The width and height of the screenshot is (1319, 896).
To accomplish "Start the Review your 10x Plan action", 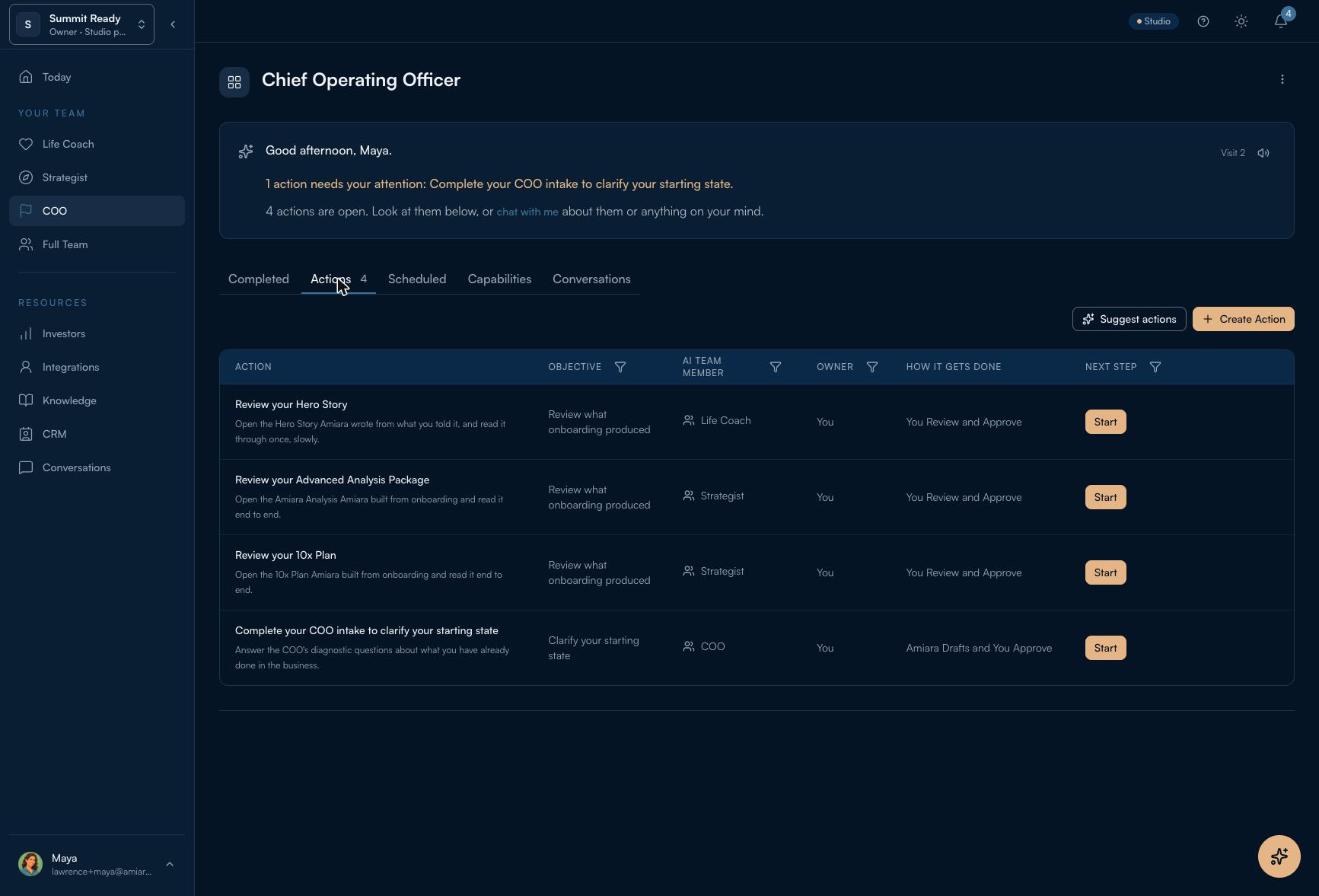I will click(x=1105, y=573).
